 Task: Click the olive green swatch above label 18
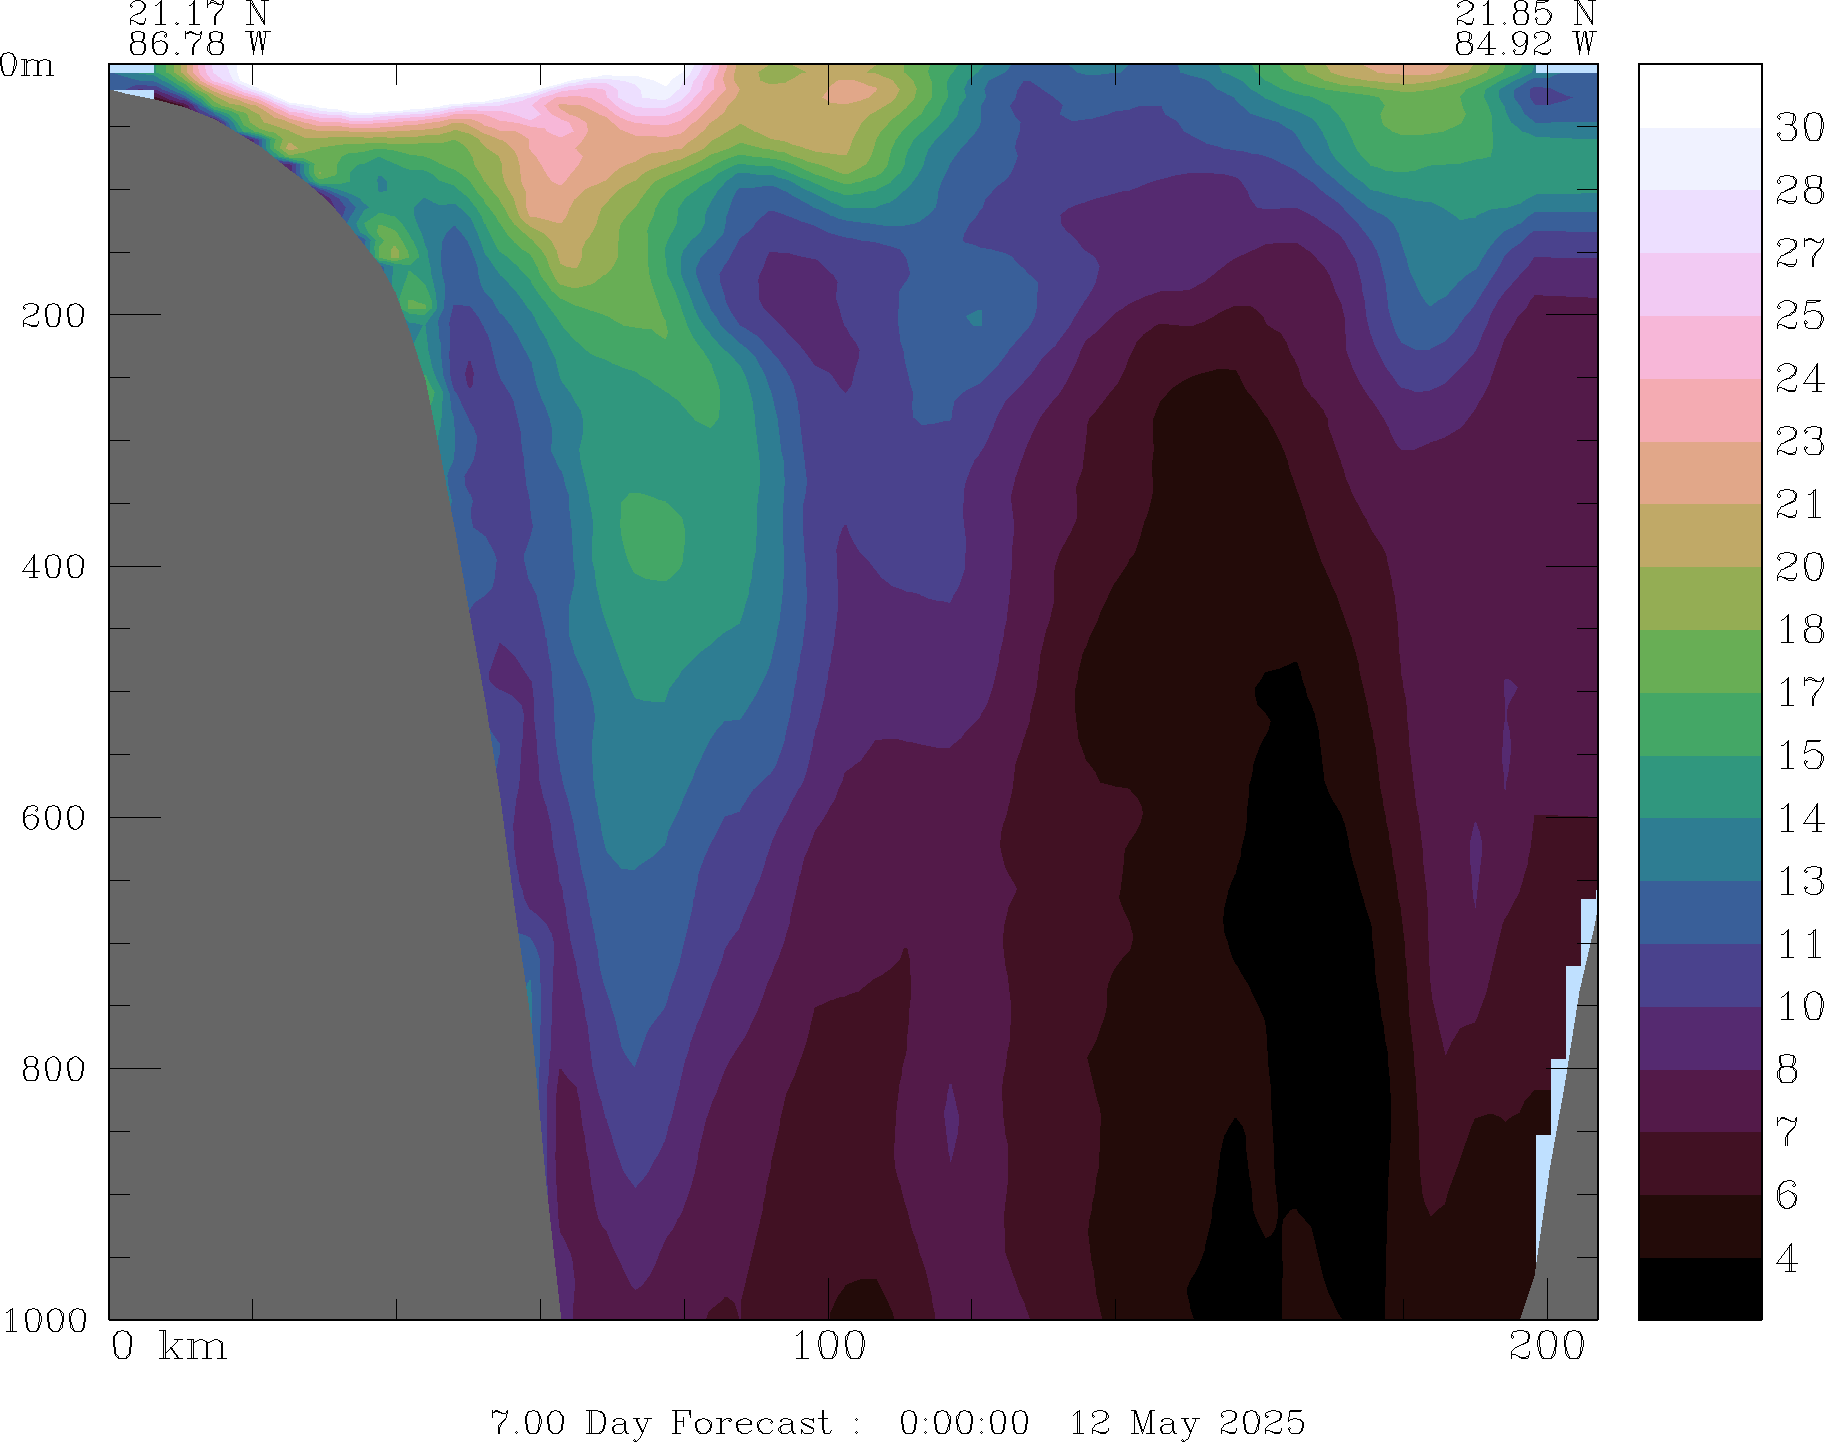coord(1700,598)
